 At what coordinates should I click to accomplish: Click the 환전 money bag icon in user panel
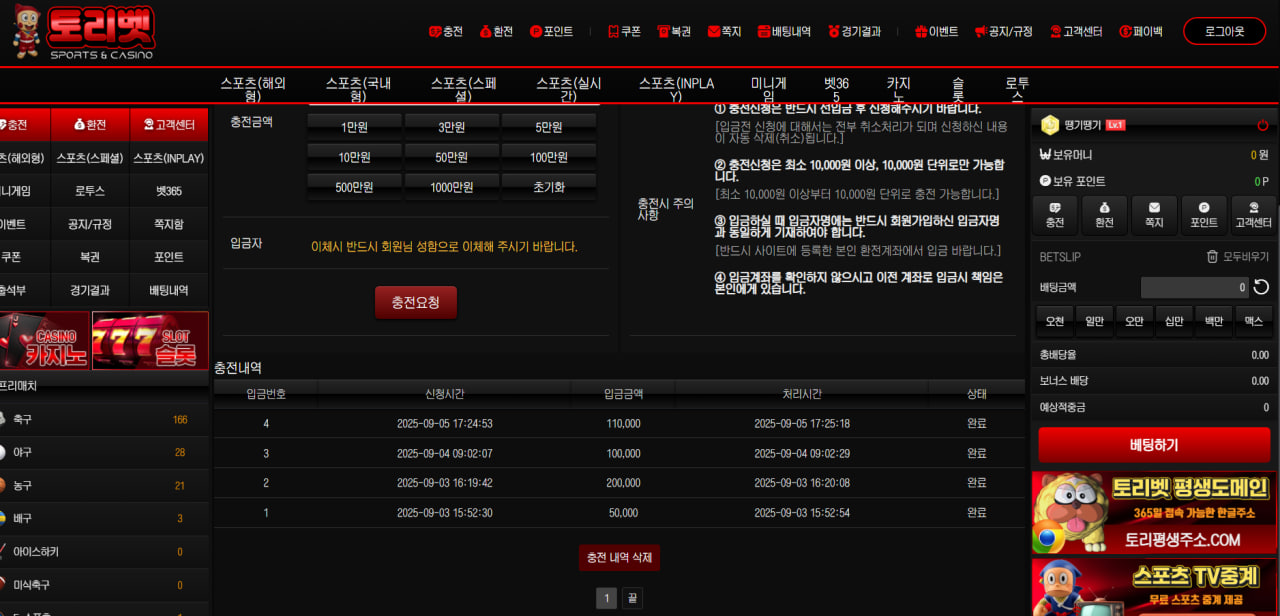(x=1104, y=215)
